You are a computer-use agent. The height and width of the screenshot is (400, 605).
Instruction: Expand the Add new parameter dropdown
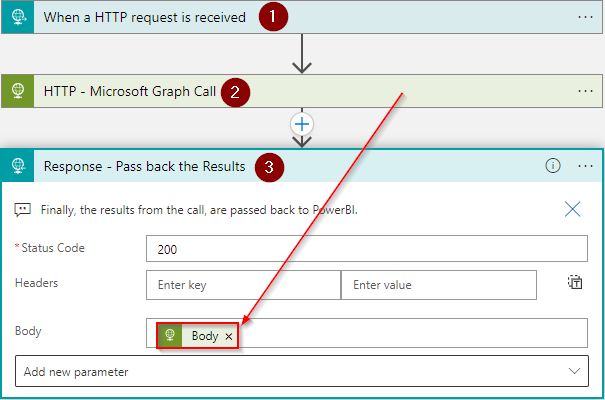pyautogui.click(x=302, y=371)
